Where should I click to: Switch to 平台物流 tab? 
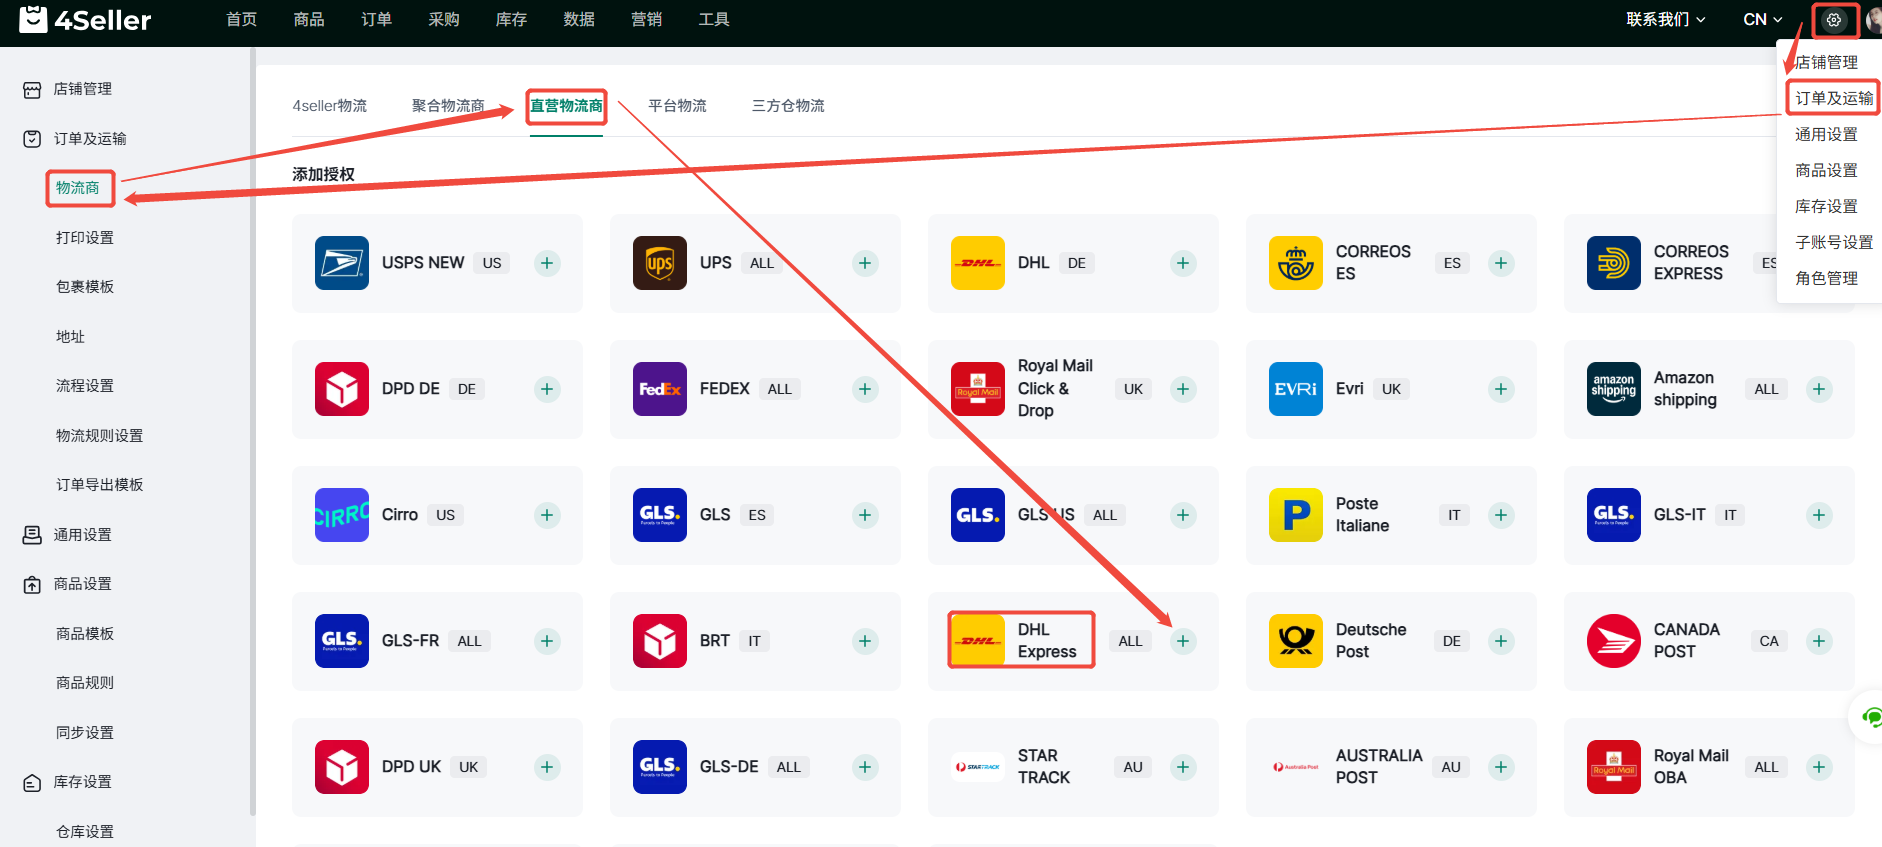pos(677,105)
